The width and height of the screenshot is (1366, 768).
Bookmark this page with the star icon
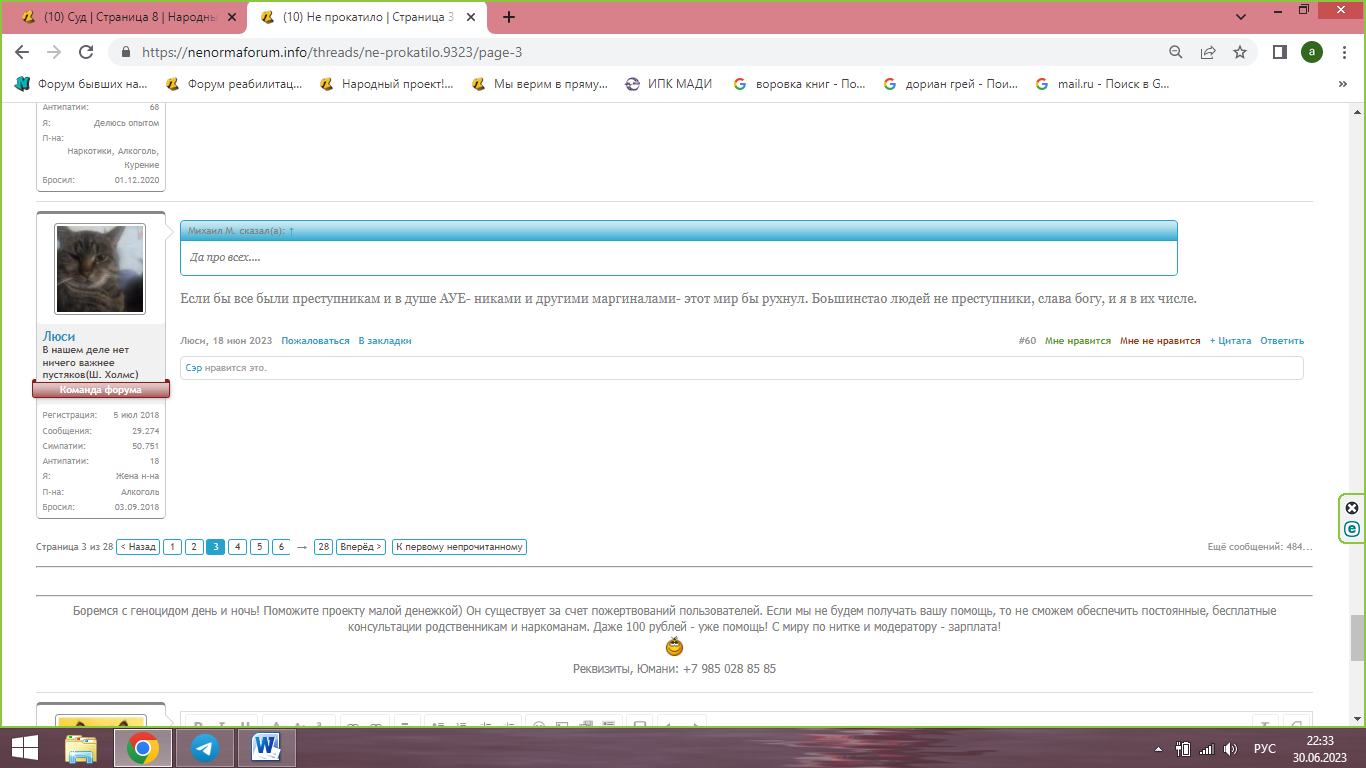click(1240, 52)
